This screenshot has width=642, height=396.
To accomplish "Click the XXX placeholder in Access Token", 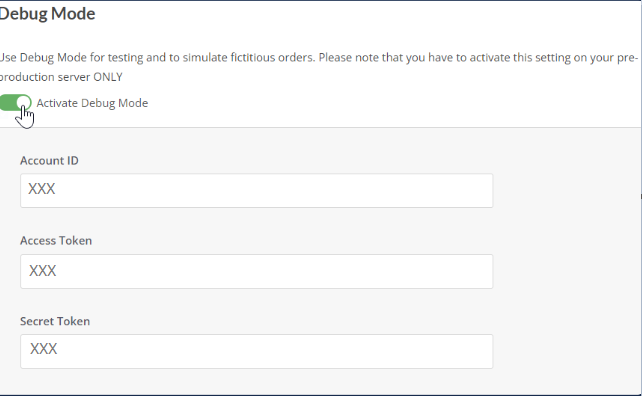I will pyautogui.click(x=42, y=271).
